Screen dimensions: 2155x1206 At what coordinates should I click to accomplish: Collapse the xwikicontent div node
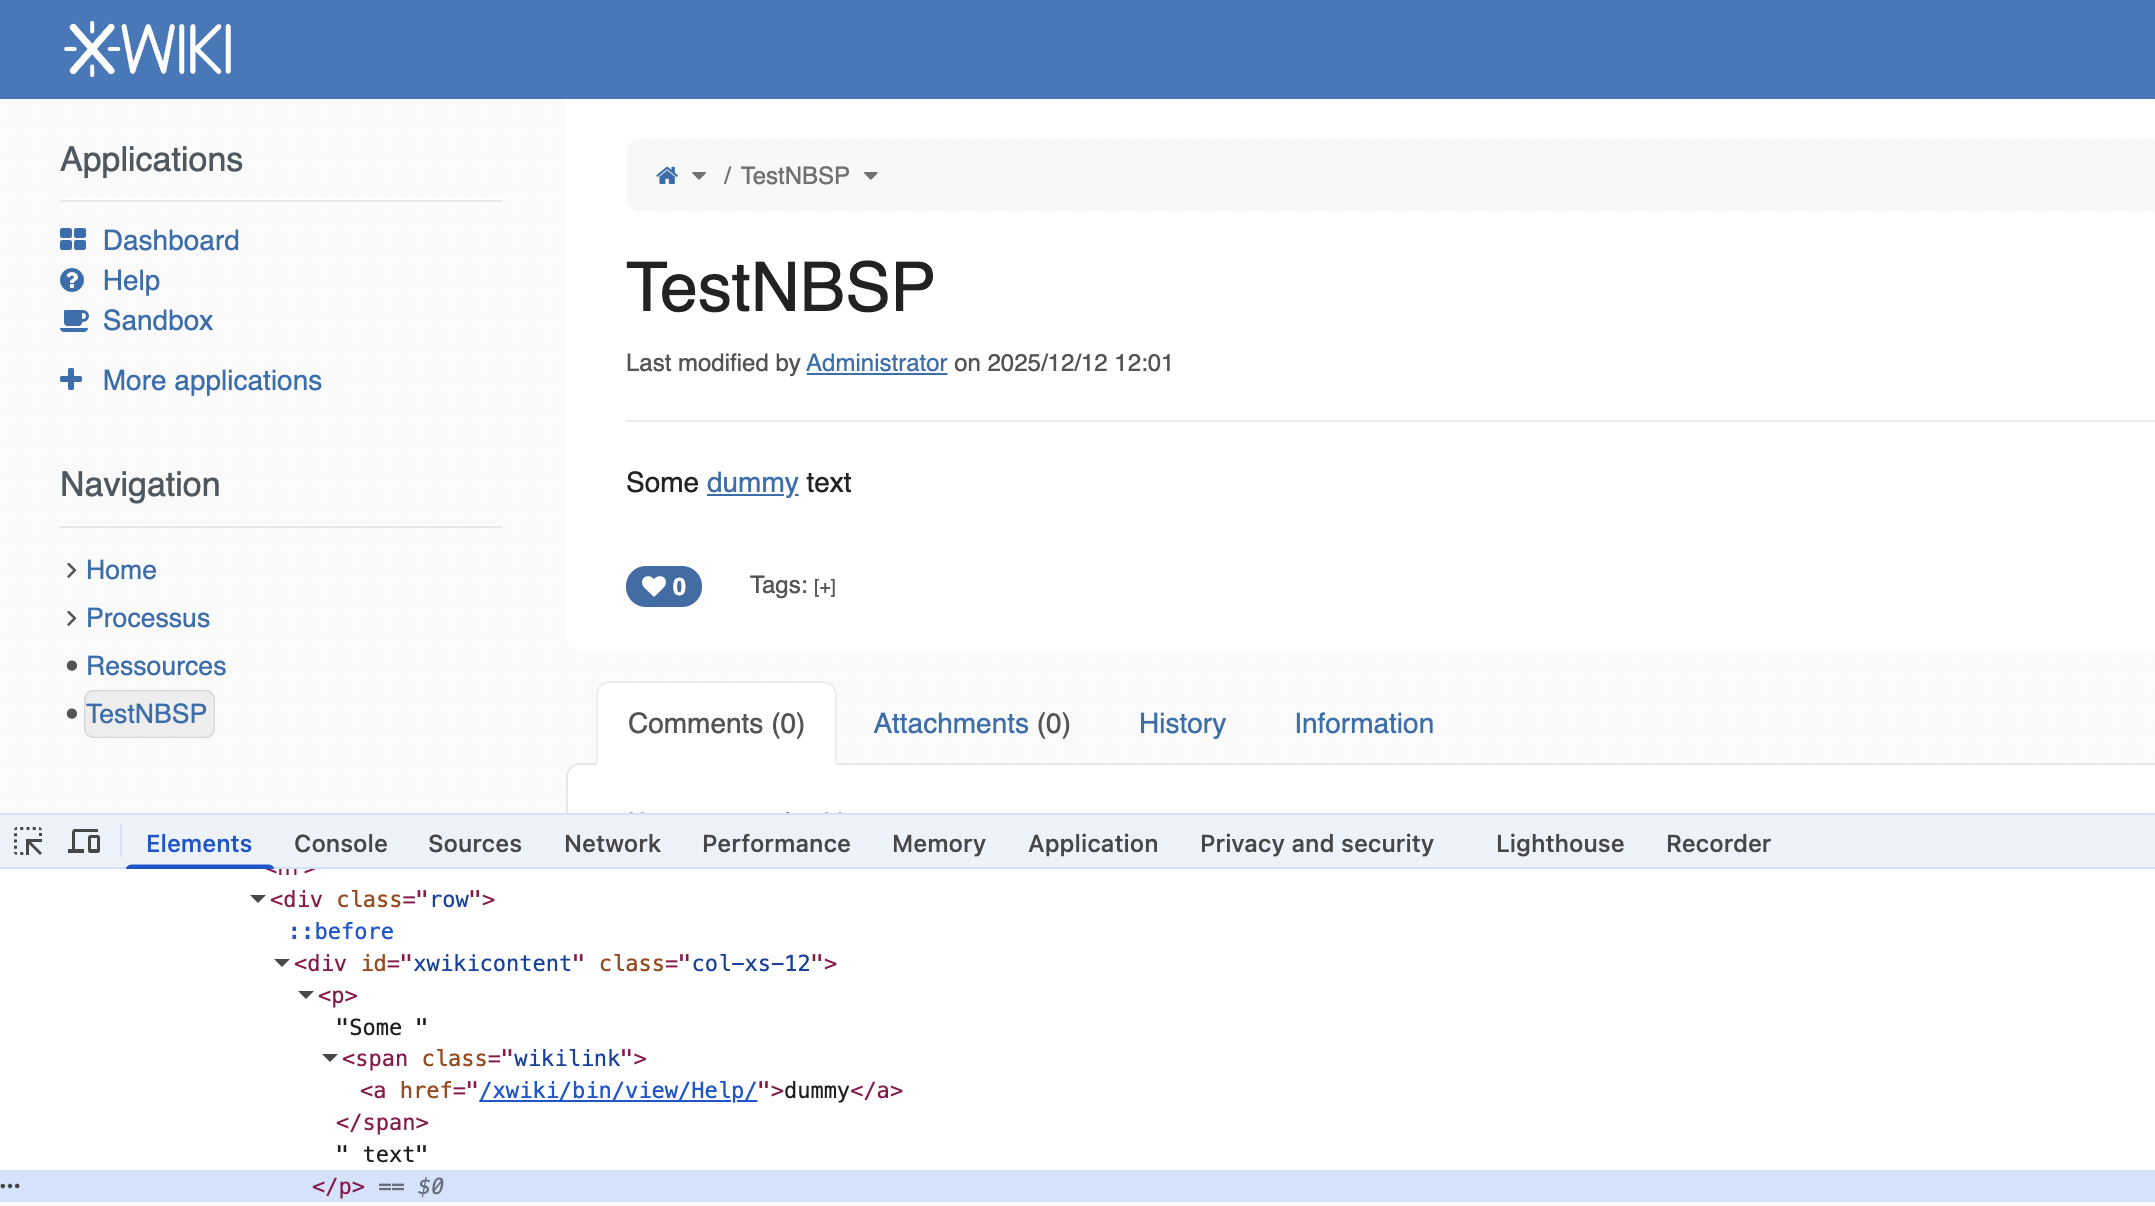[x=282, y=963]
